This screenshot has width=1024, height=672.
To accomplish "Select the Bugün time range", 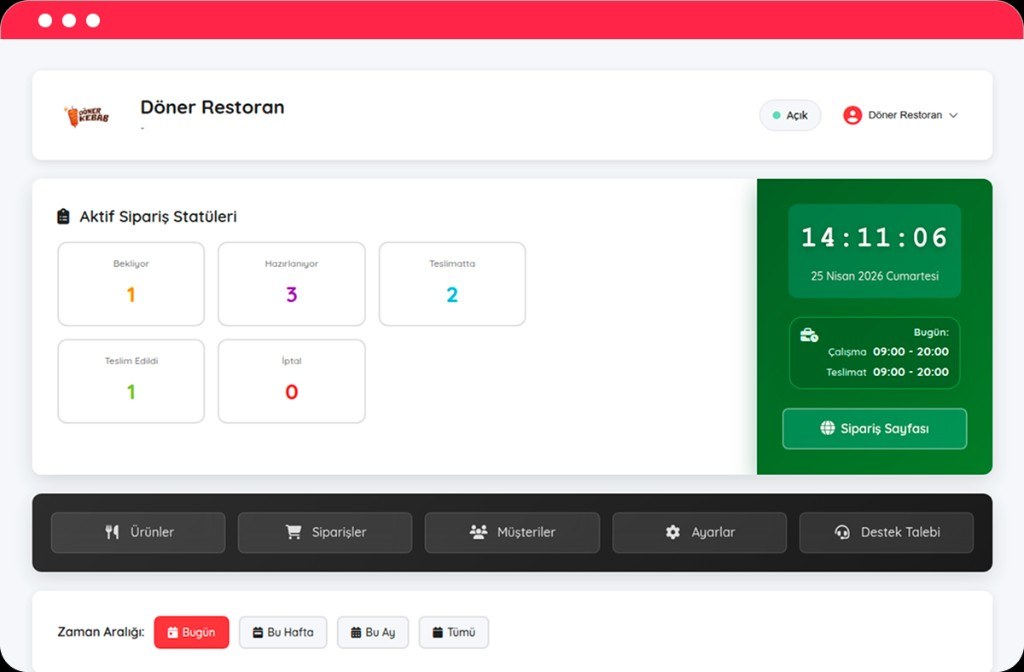I will click(x=191, y=632).
